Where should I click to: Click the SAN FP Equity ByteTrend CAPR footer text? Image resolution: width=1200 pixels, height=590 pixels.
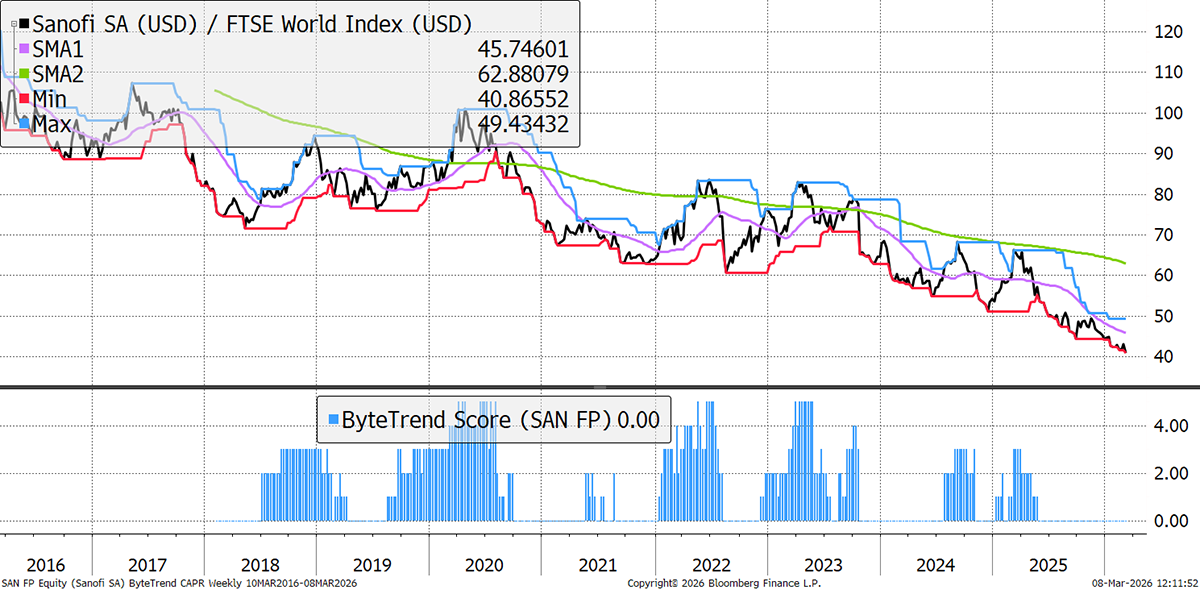pos(180,582)
